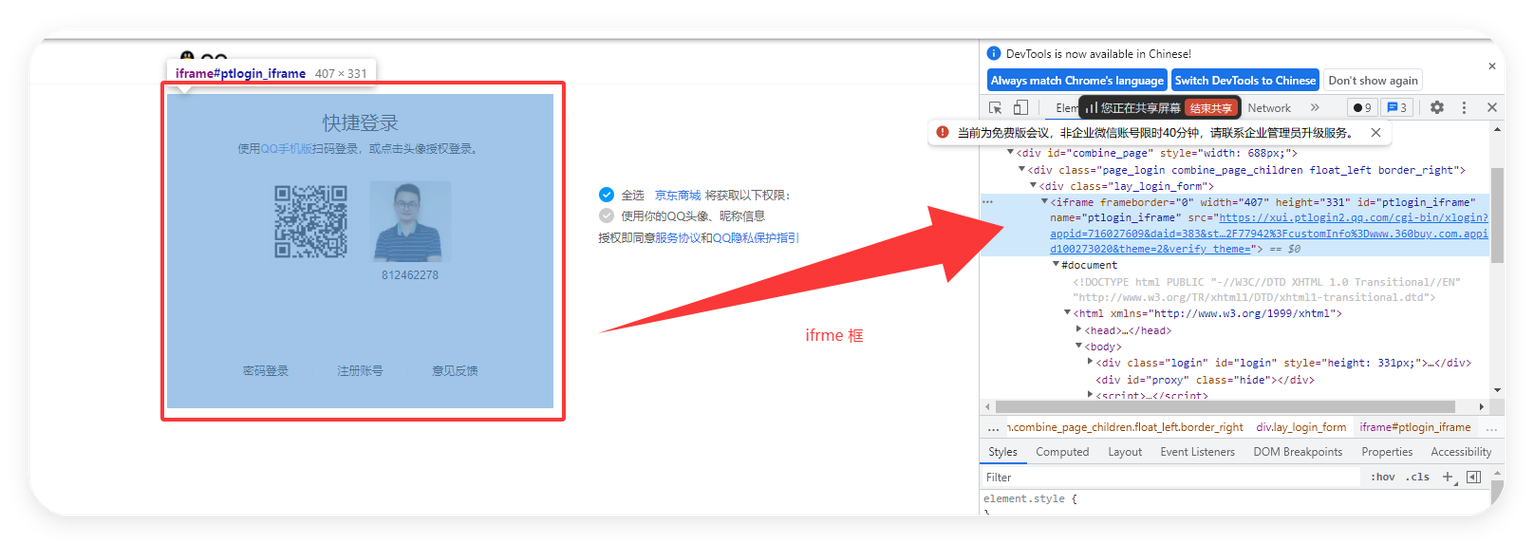This screenshot has height=544, width=1534.
Task: Open the QQ隐私保护指引 link
Action: pyautogui.click(x=756, y=237)
